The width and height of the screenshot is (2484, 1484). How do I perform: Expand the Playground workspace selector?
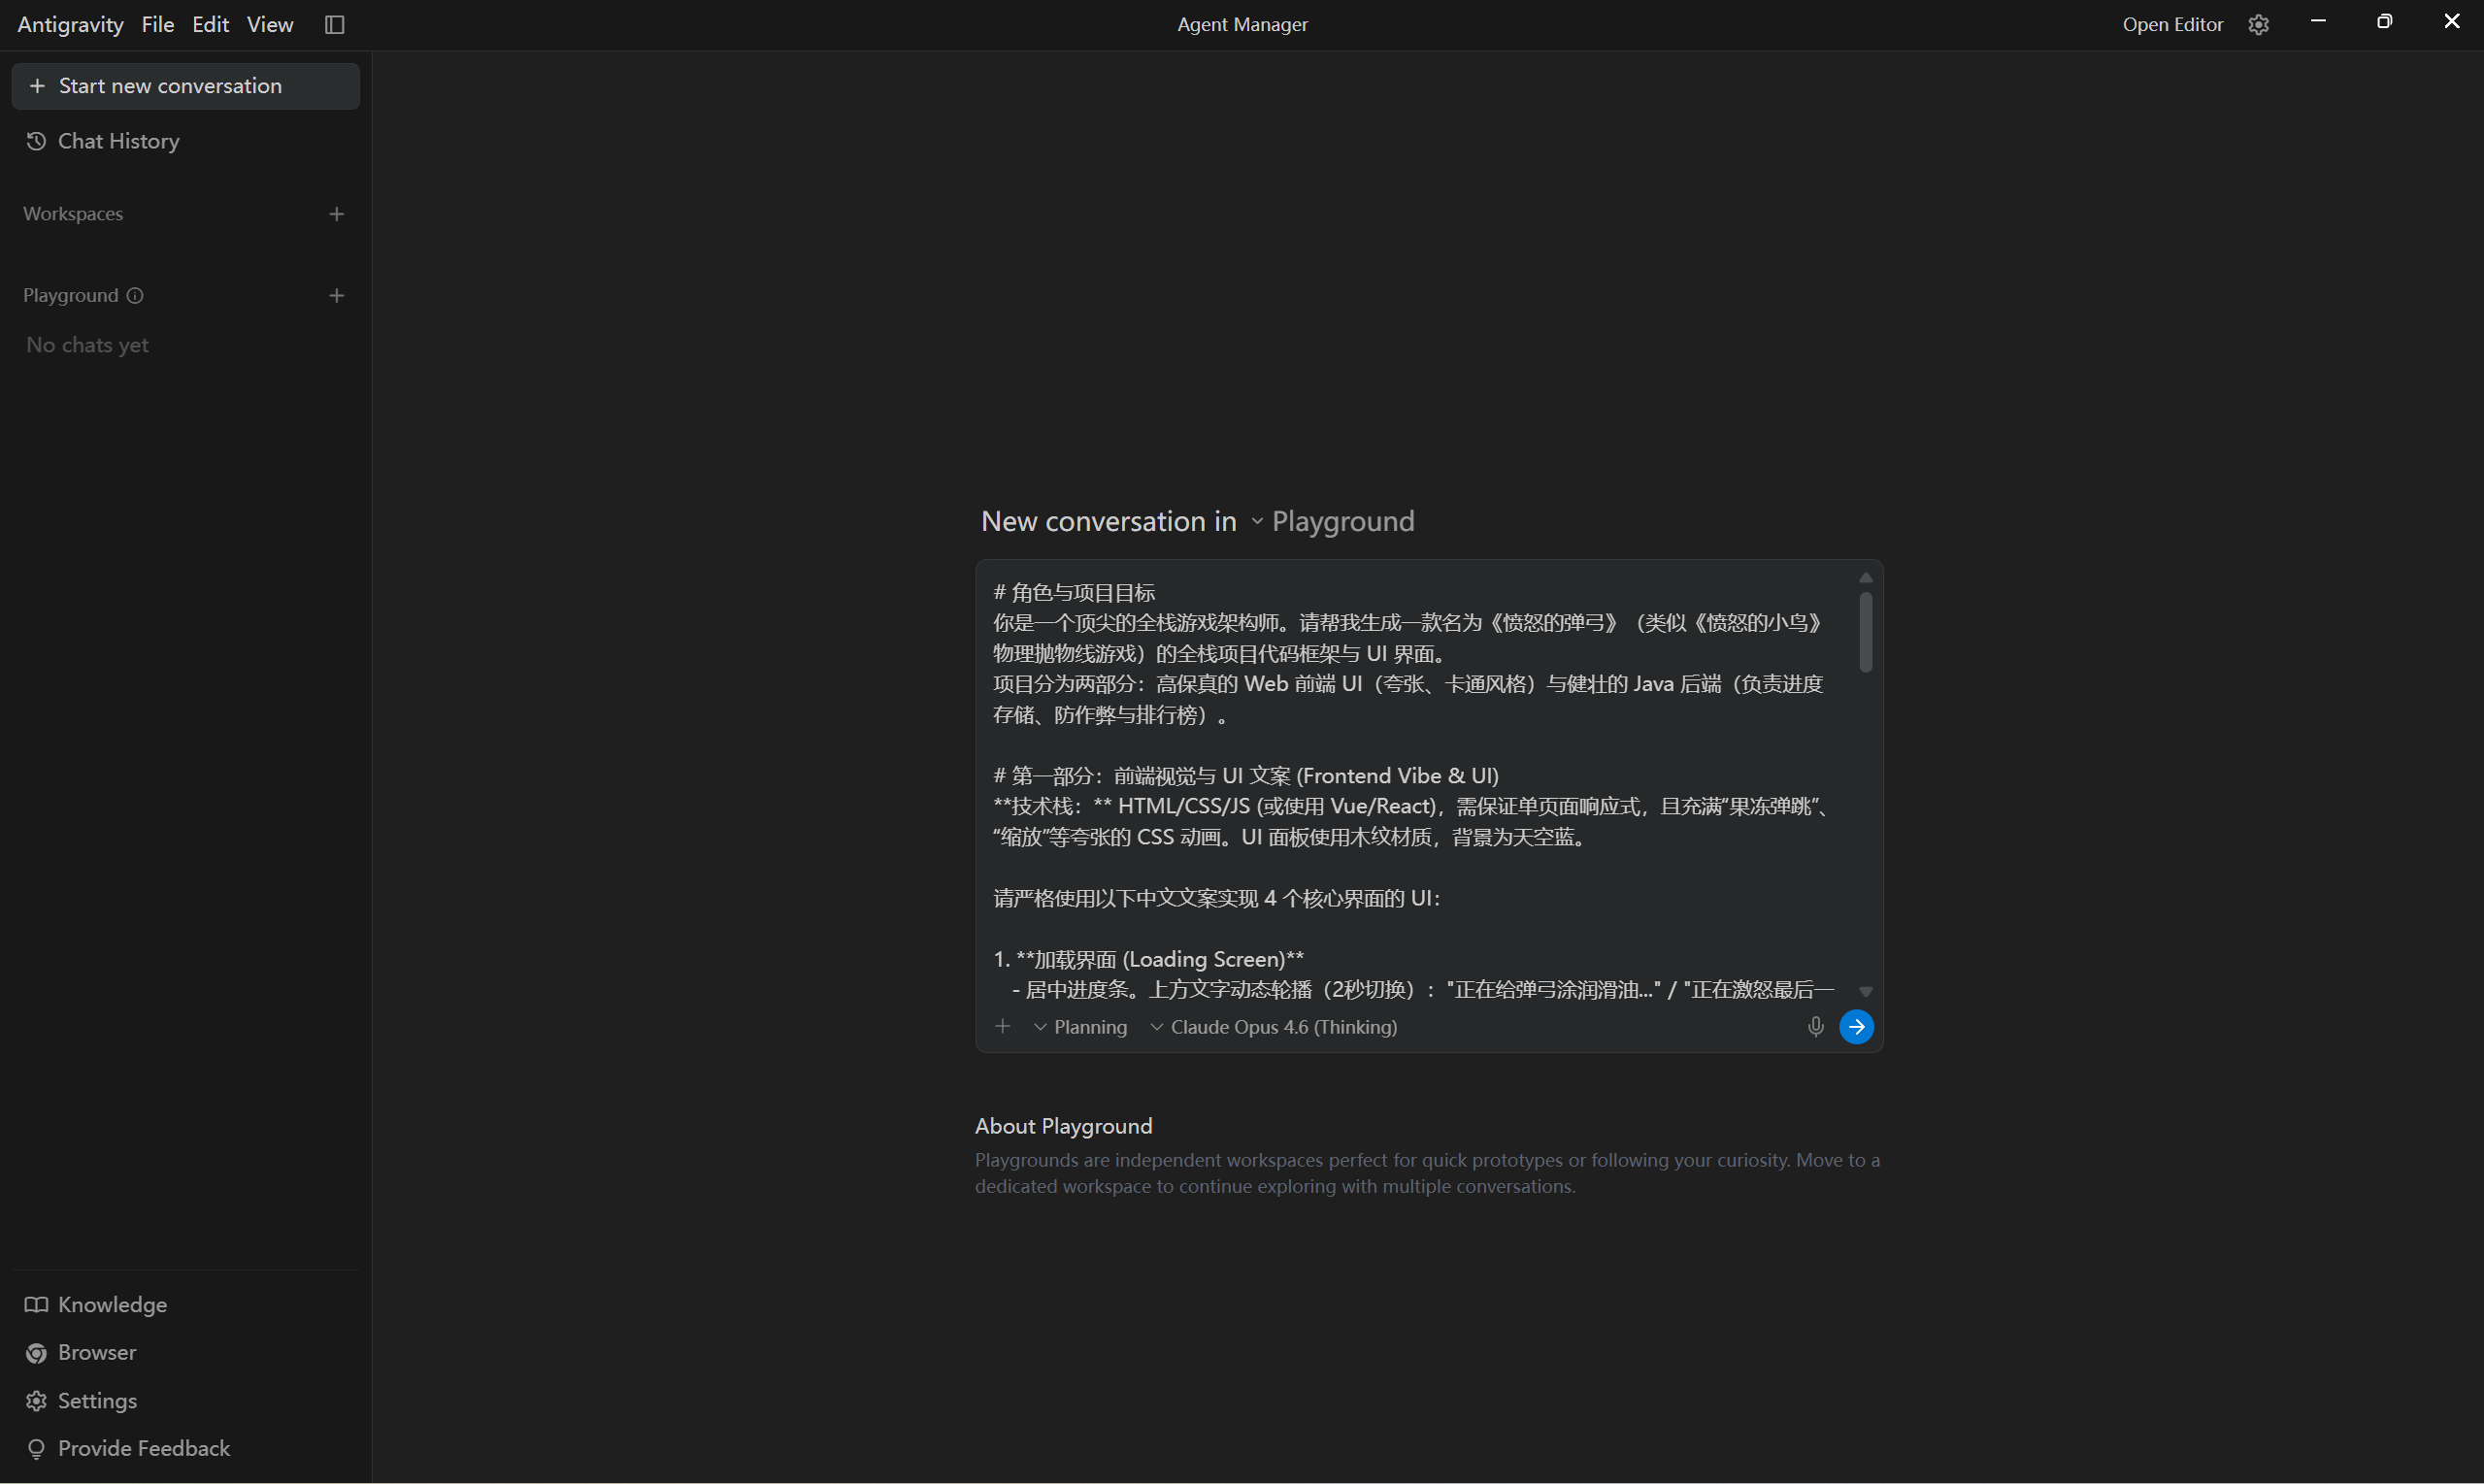pos(1331,522)
